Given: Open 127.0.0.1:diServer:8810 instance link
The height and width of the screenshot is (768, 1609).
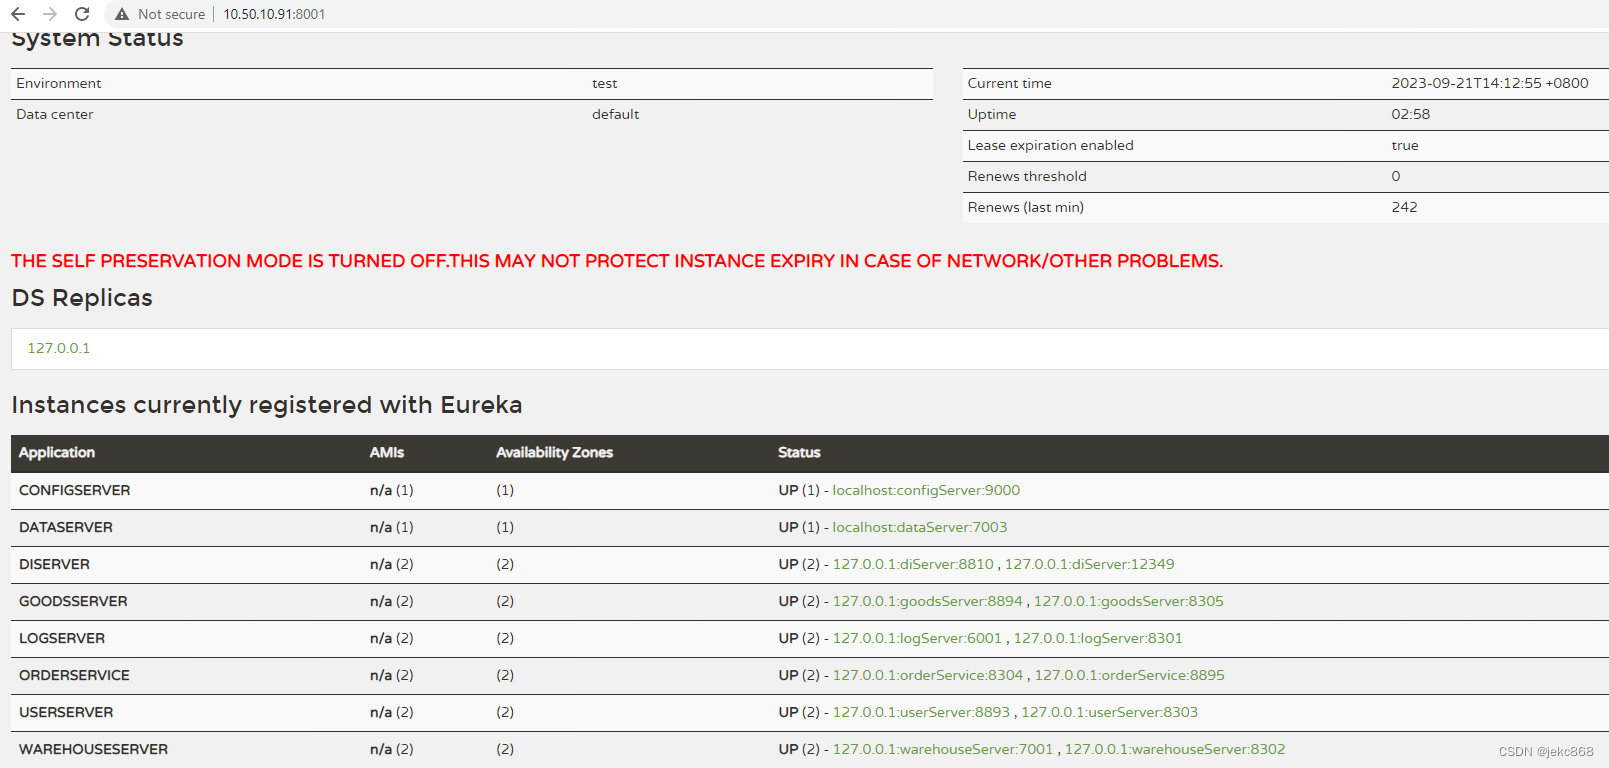Looking at the screenshot, I should pyautogui.click(x=913, y=564).
